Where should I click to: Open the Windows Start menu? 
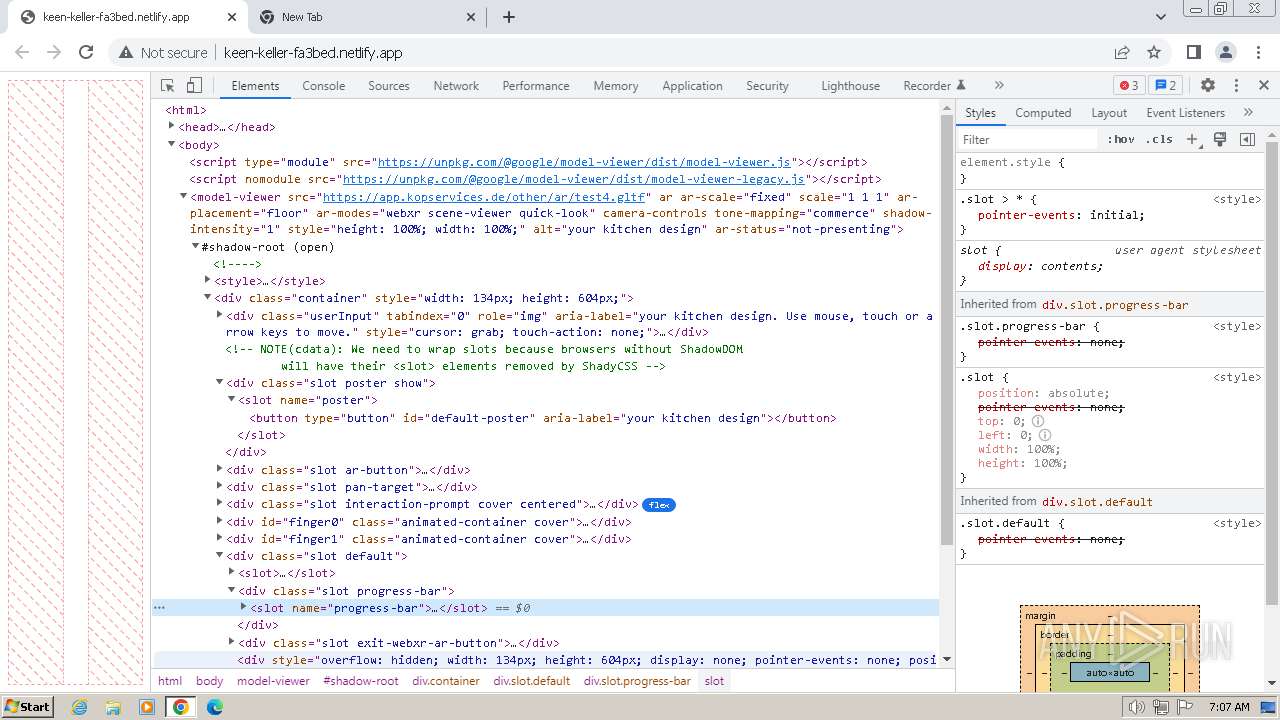click(x=27, y=706)
